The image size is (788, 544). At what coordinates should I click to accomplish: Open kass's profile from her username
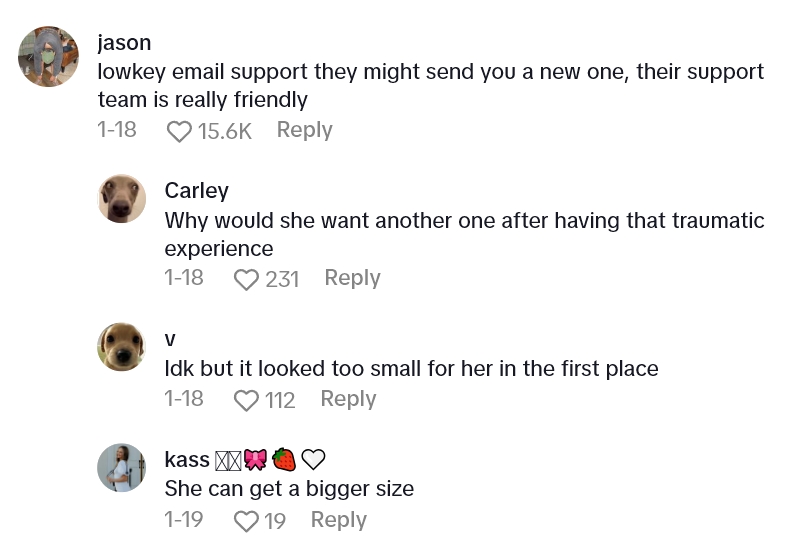tap(187, 460)
